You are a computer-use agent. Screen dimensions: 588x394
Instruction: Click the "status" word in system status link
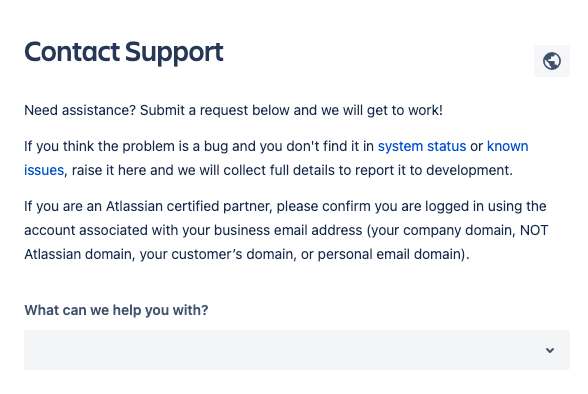447,146
